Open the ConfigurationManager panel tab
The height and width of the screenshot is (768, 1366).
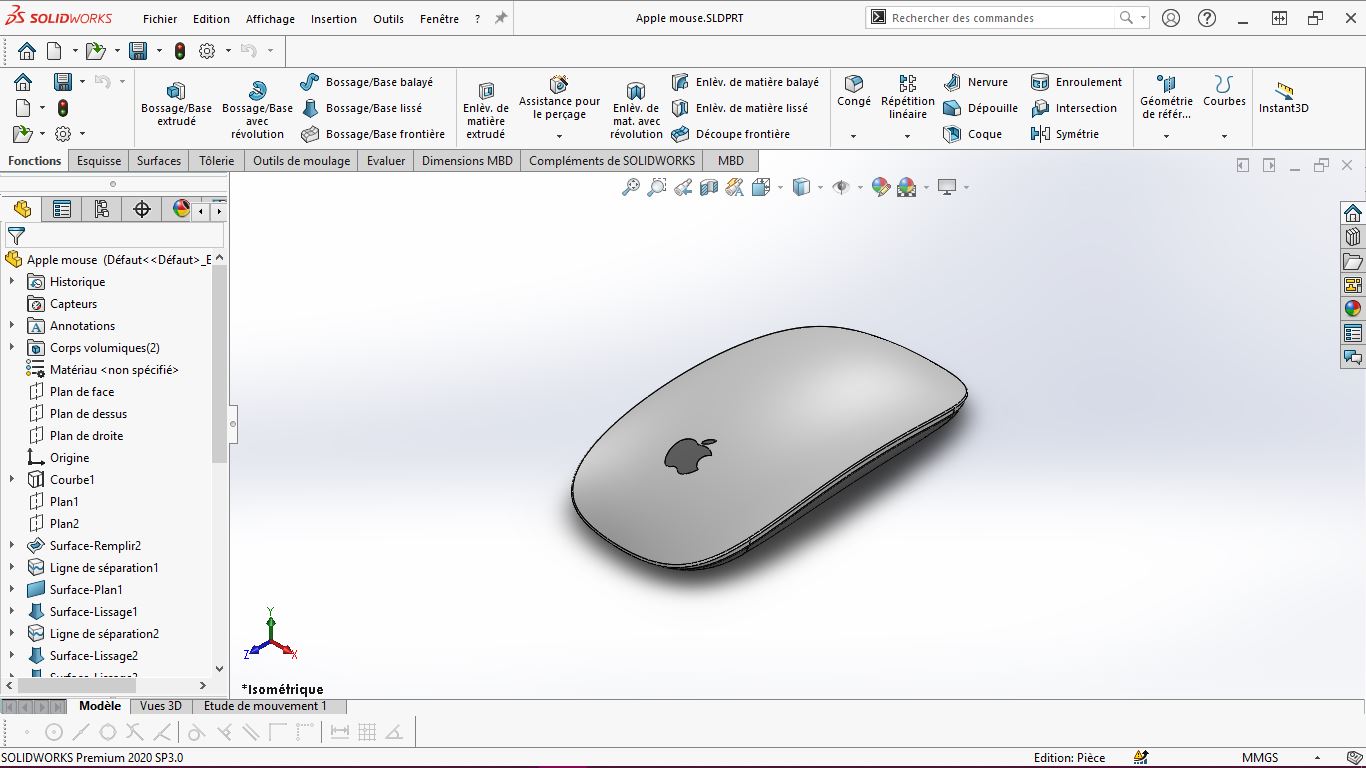click(102, 209)
